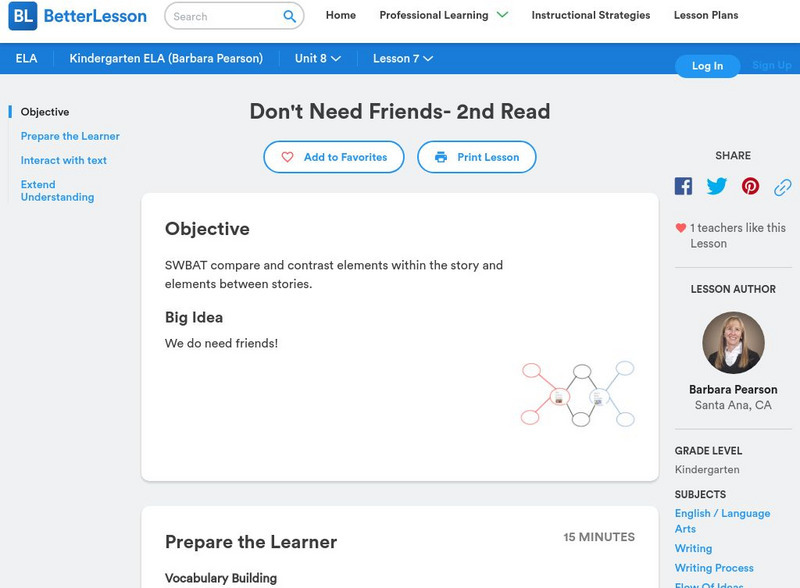Click the BetterLesson BL logo icon
800x588 pixels.
(23, 16)
